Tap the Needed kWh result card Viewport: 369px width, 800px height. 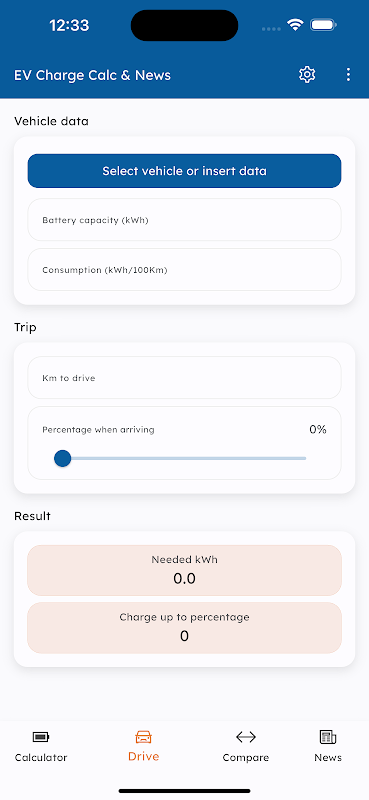tap(184, 570)
